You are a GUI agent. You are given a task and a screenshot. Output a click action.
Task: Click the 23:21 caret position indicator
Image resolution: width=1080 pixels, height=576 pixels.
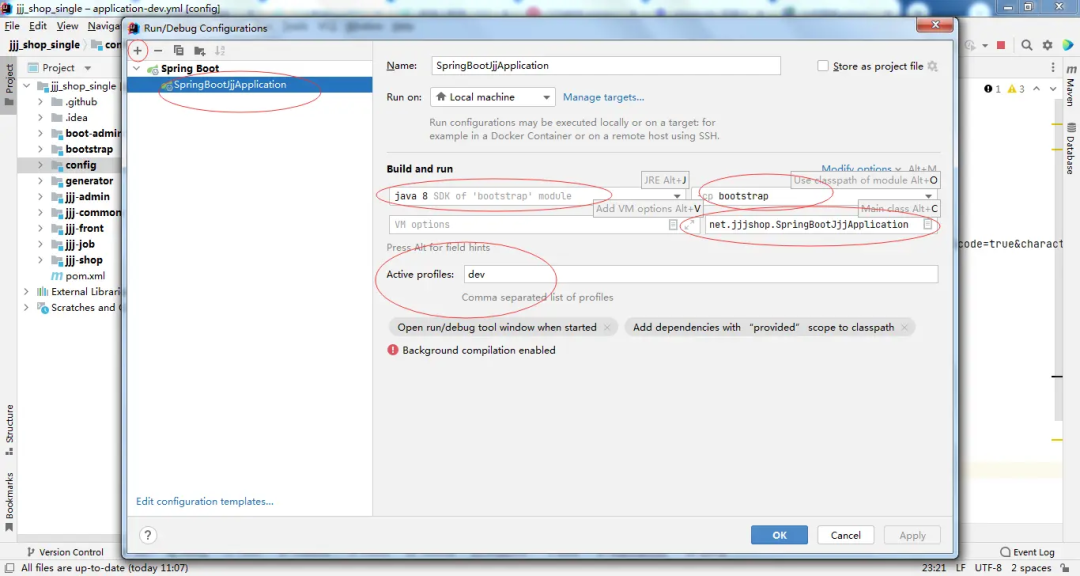click(933, 568)
